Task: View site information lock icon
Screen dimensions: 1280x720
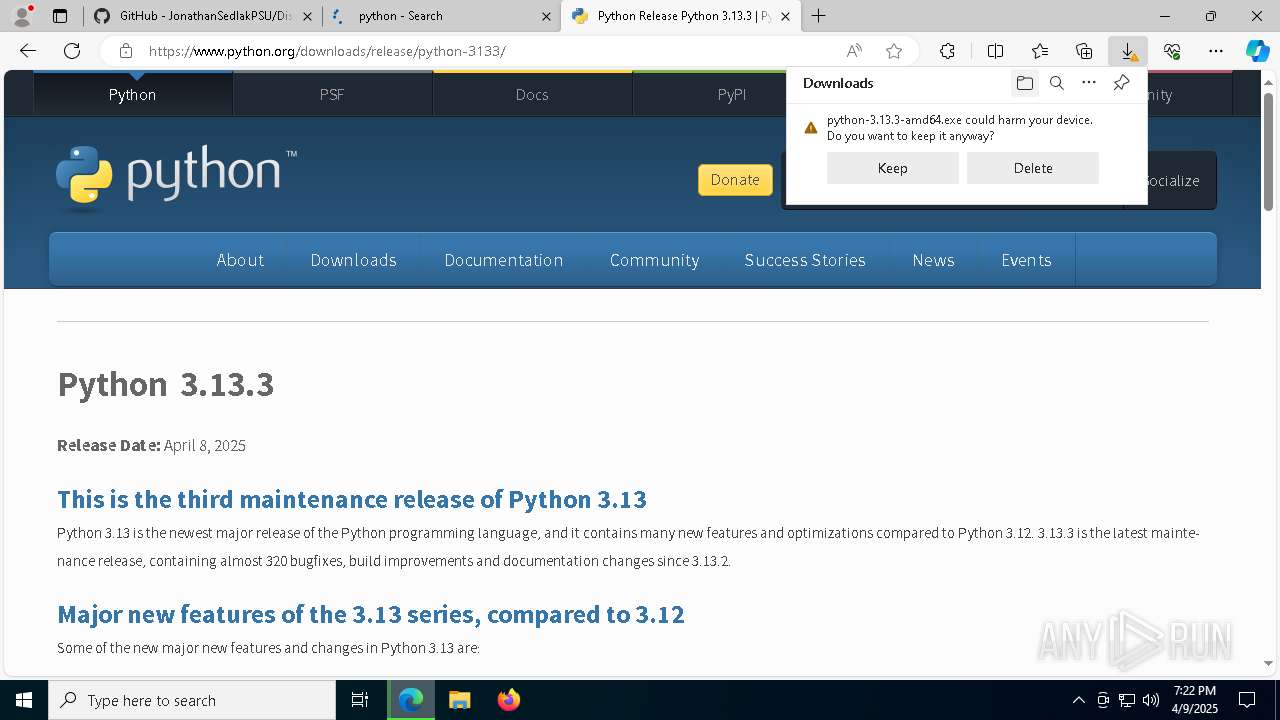Action: 125,51
